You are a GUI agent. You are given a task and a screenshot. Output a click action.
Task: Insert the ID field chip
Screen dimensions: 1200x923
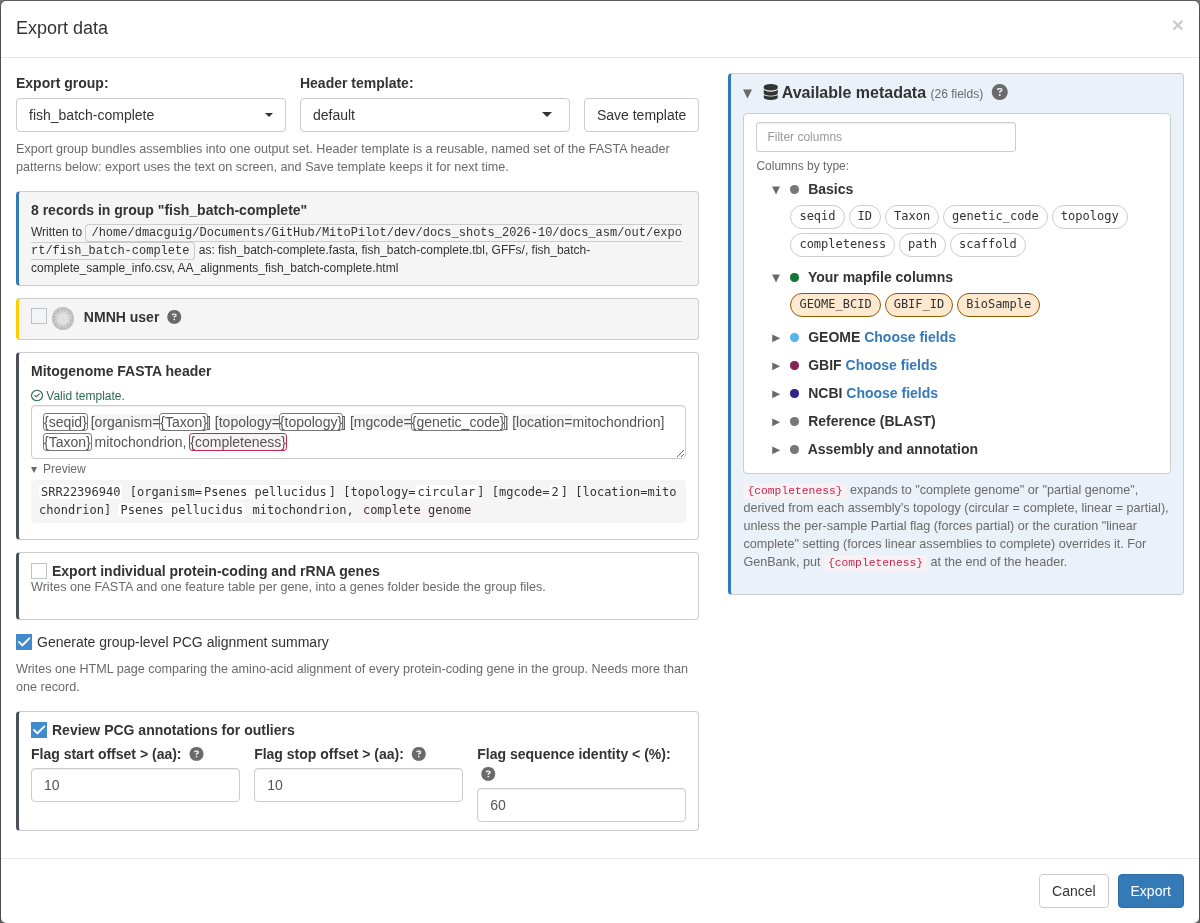pyautogui.click(x=865, y=217)
